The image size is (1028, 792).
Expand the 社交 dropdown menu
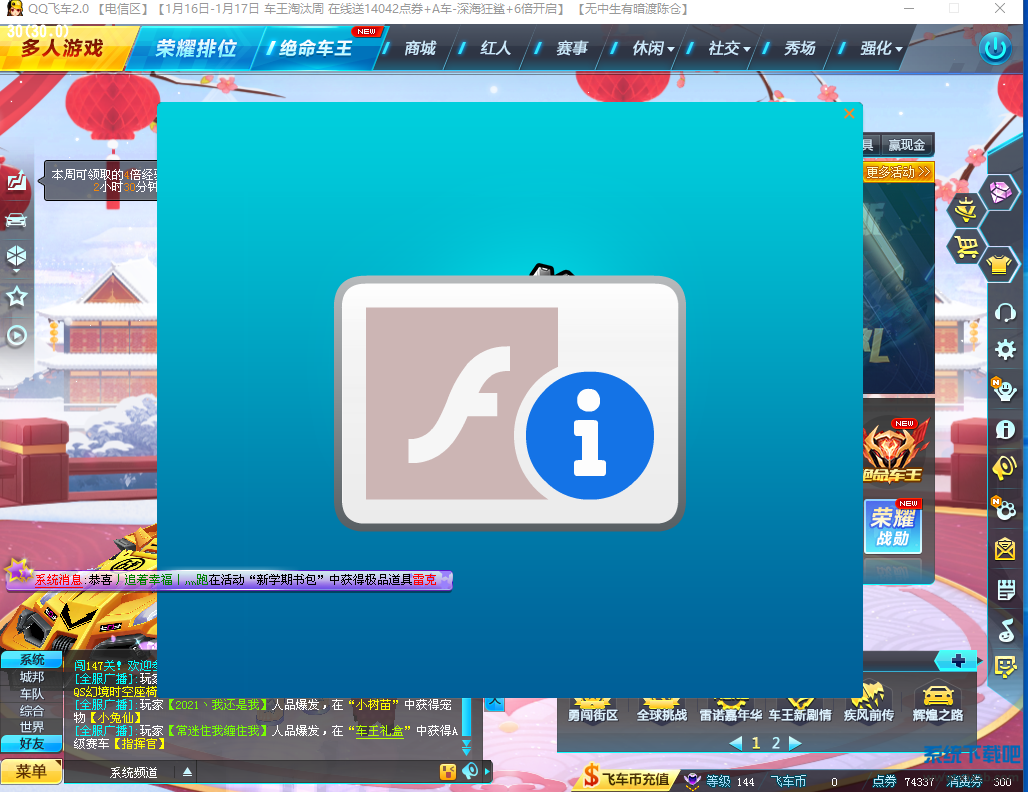(722, 47)
